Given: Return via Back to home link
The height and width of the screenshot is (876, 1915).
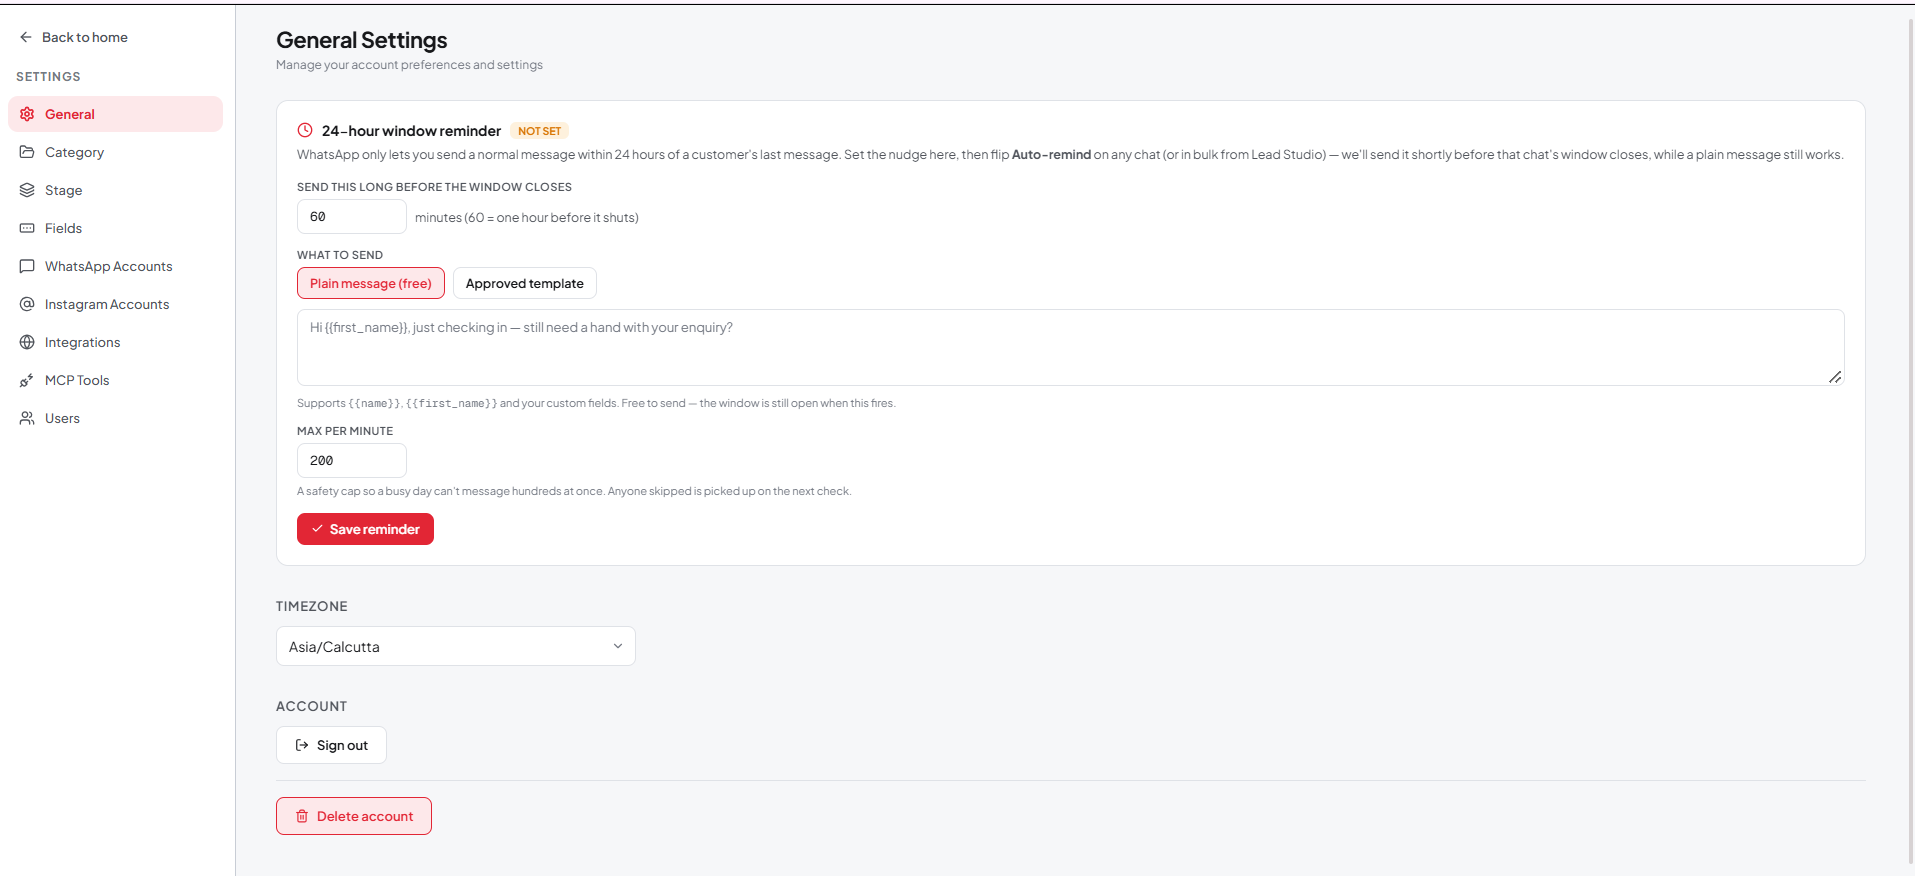Looking at the screenshot, I should [x=74, y=37].
